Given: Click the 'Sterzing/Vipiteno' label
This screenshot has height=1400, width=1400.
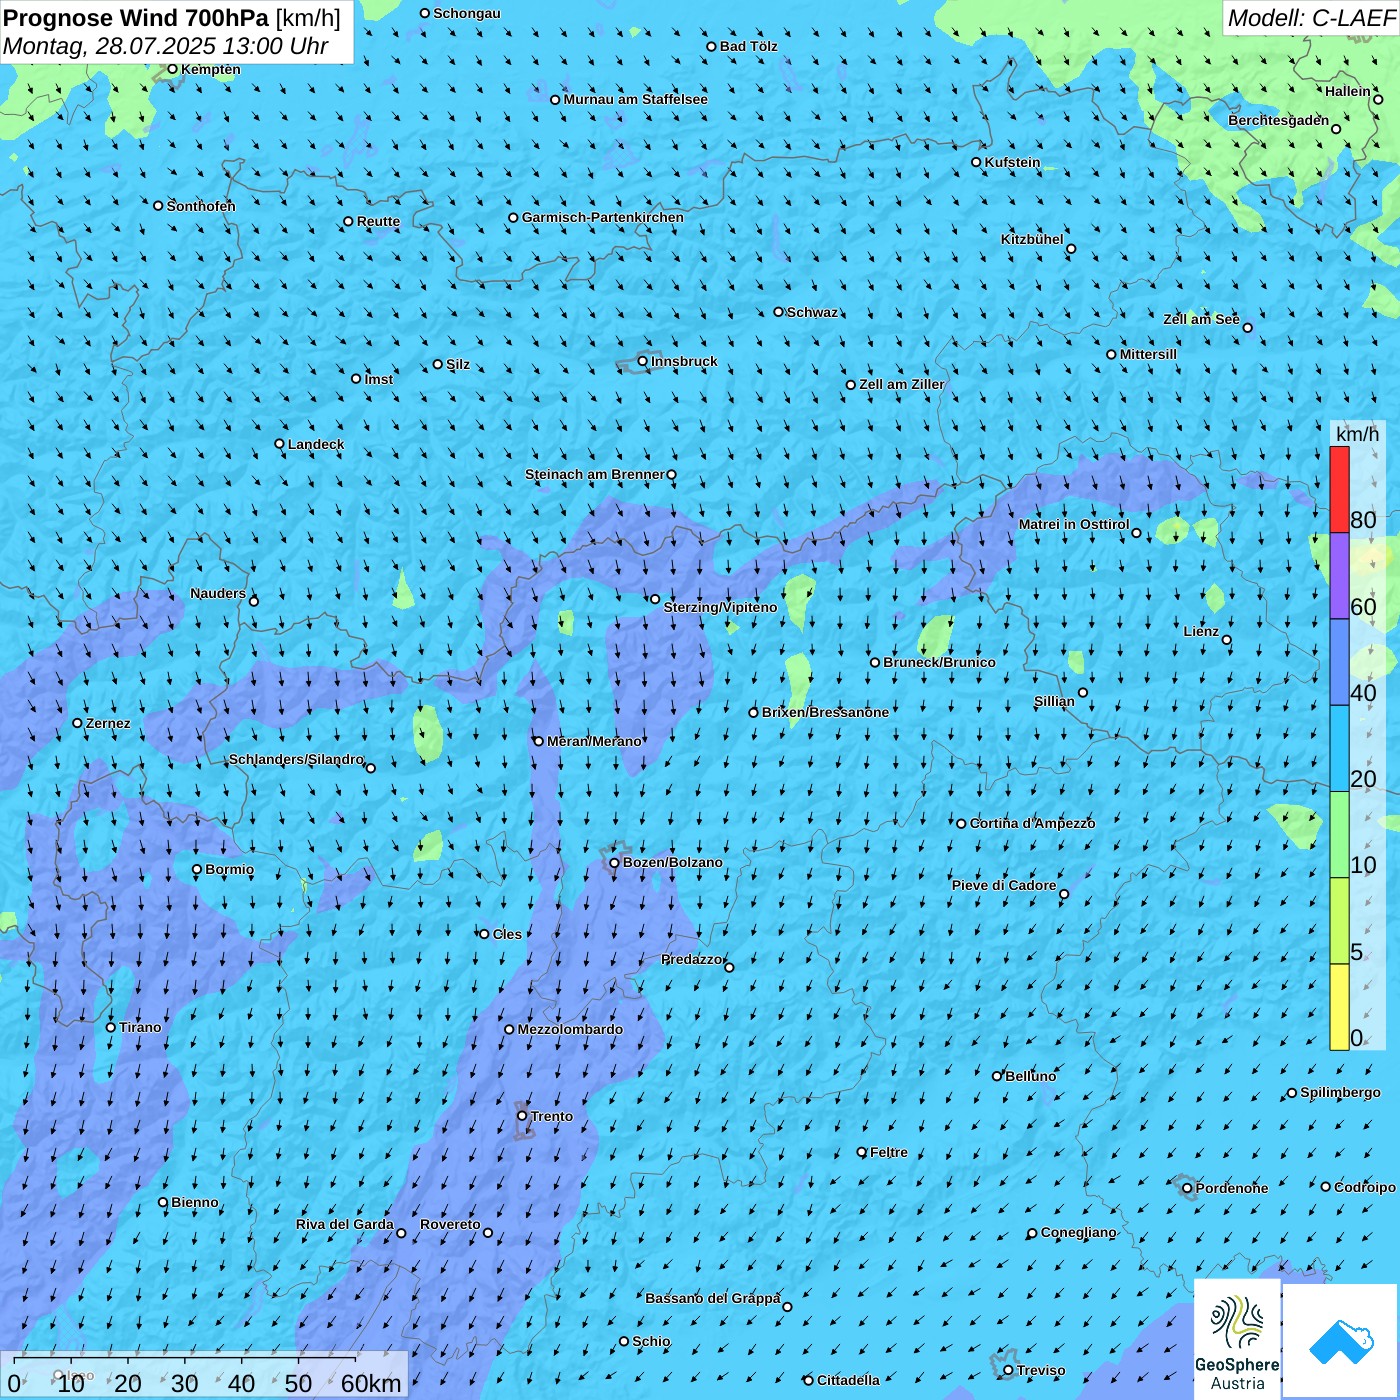Looking at the screenshot, I should [720, 607].
